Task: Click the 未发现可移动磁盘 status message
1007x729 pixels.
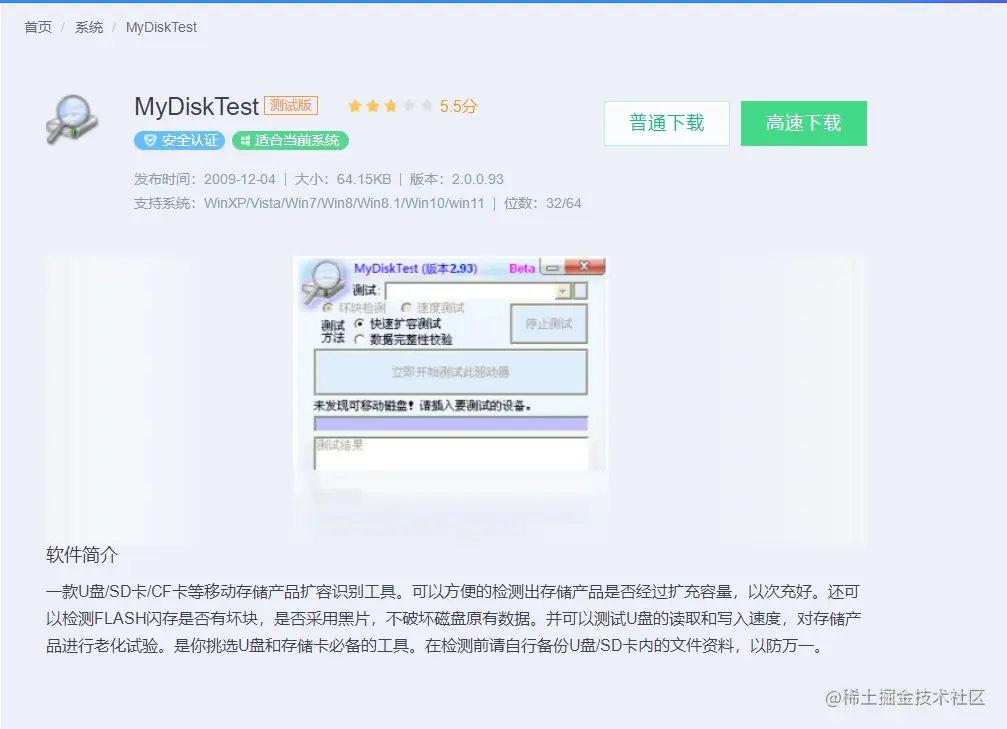Action: (422, 405)
